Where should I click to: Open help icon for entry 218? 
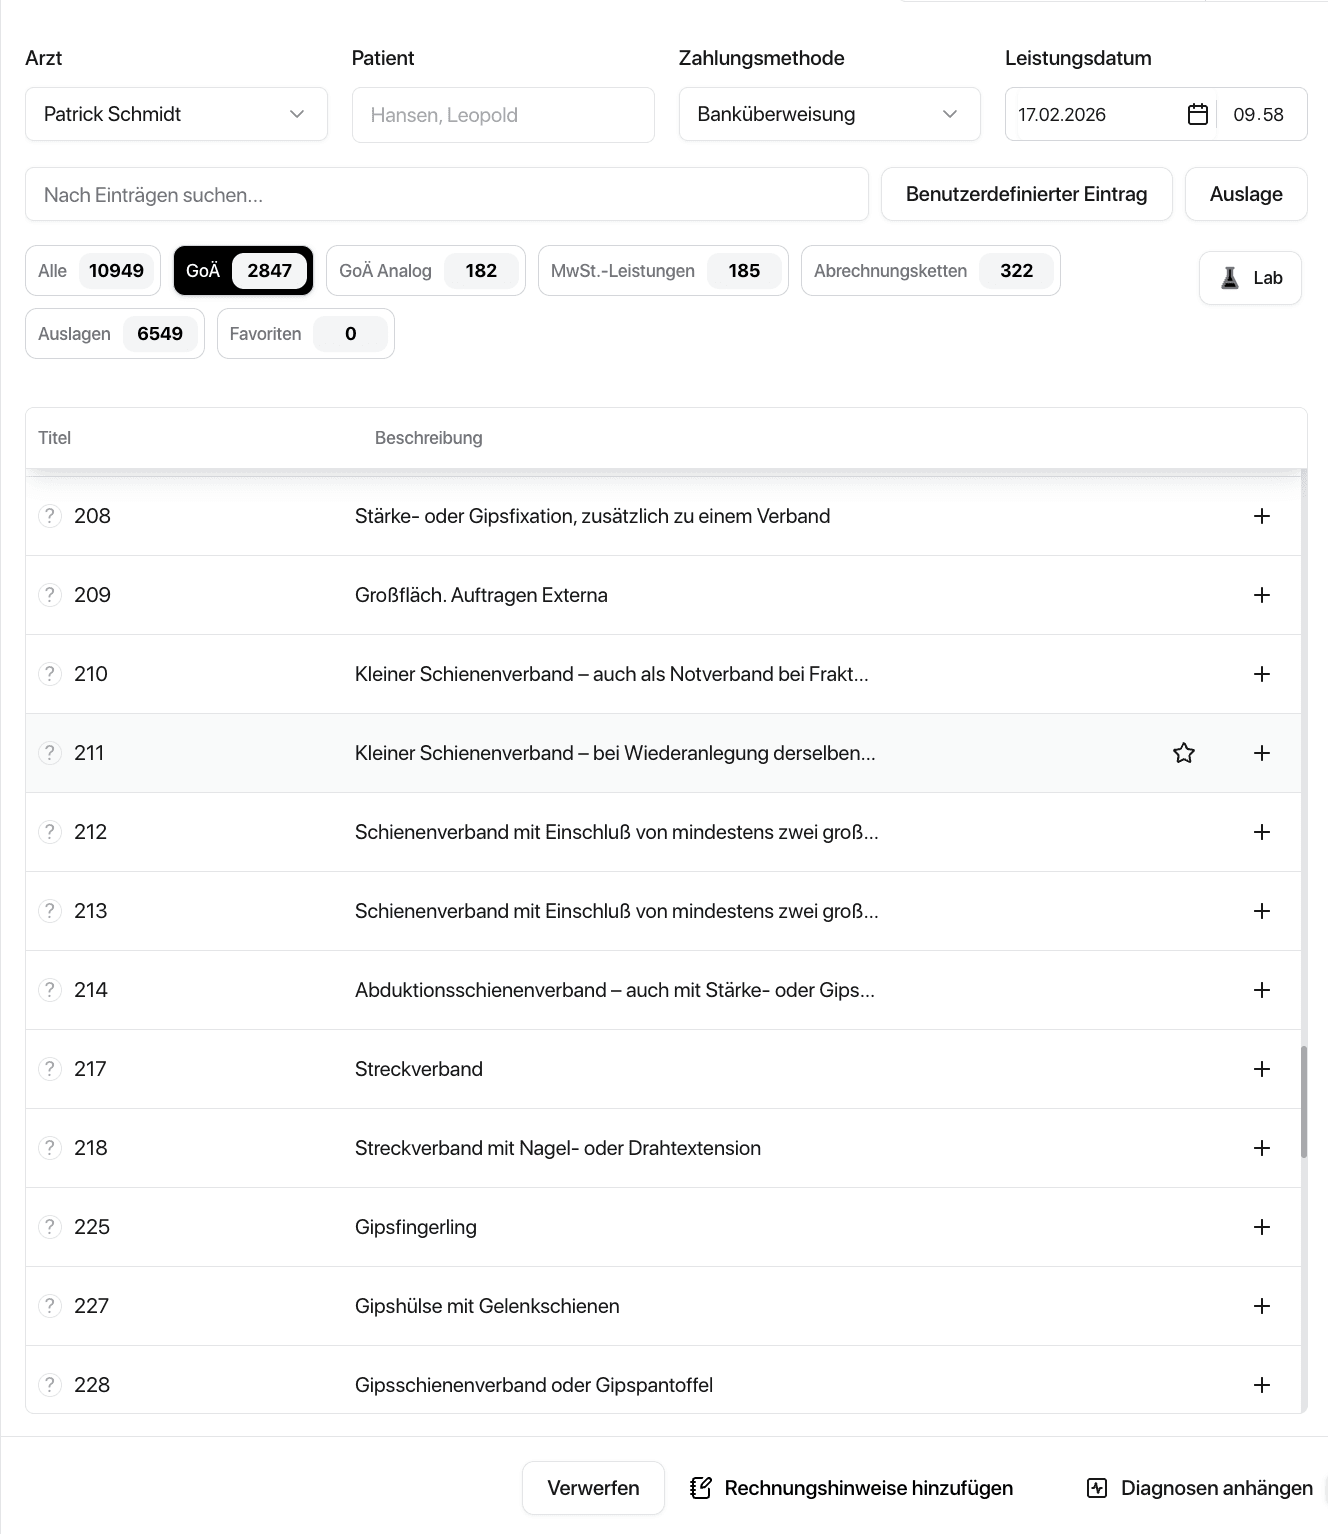pos(50,1148)
